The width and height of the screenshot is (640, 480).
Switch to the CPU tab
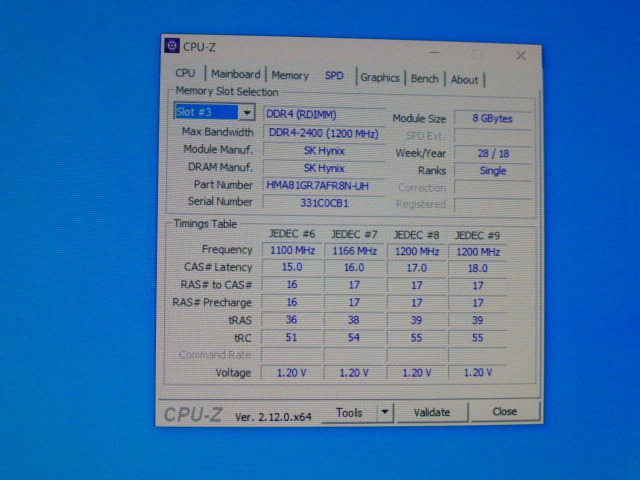click(x=185, y=73)
